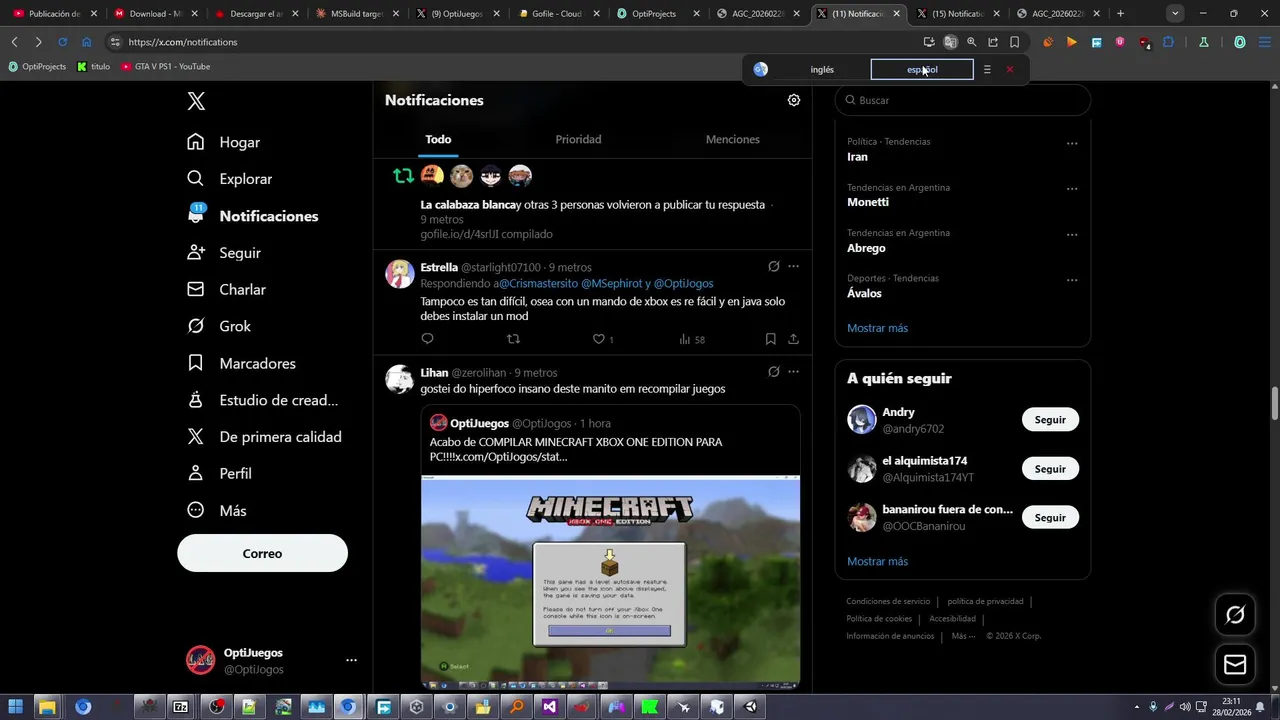Bookmark Estrella's reply
This screenshot has height=720, width=1280.
(770, 339)
